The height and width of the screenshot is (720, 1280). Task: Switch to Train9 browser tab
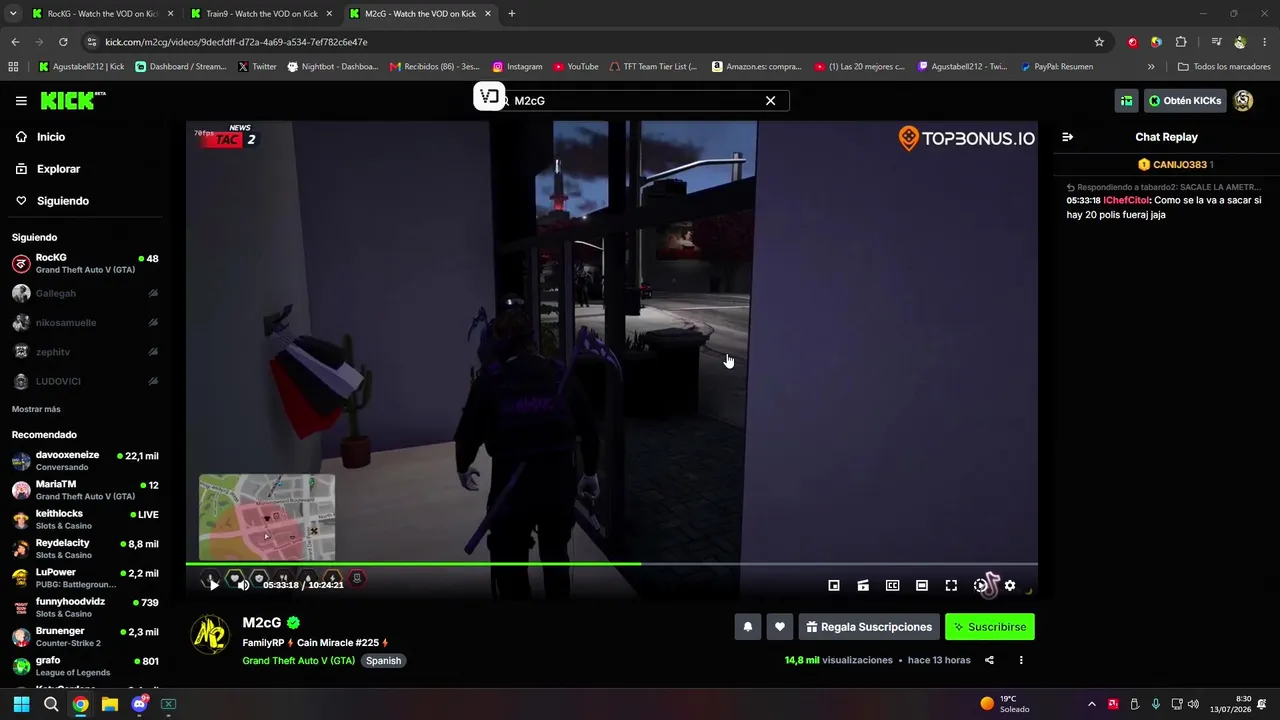(260, 14)
